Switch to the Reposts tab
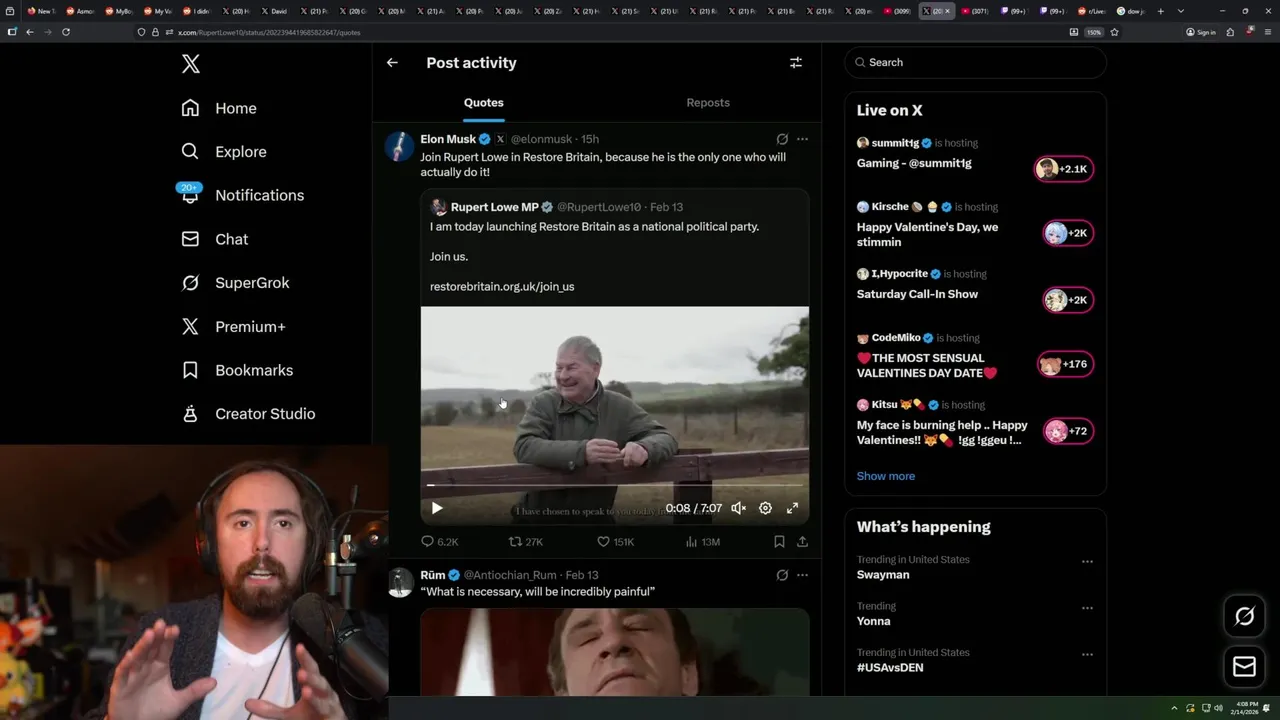Image resolution: width=1280 pixels, height=720 pixels. (x=708, y=103)
